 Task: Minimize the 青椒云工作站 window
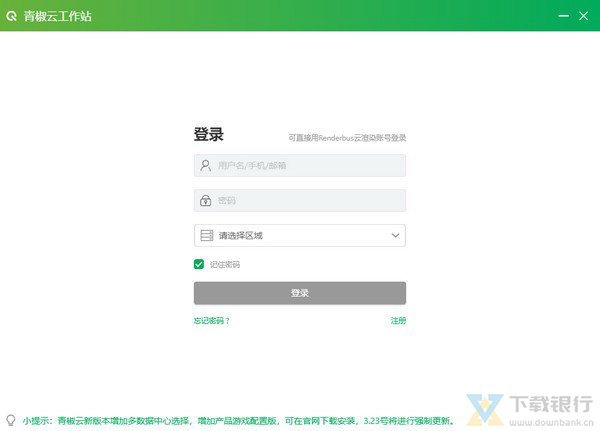(x=563, y=16)
